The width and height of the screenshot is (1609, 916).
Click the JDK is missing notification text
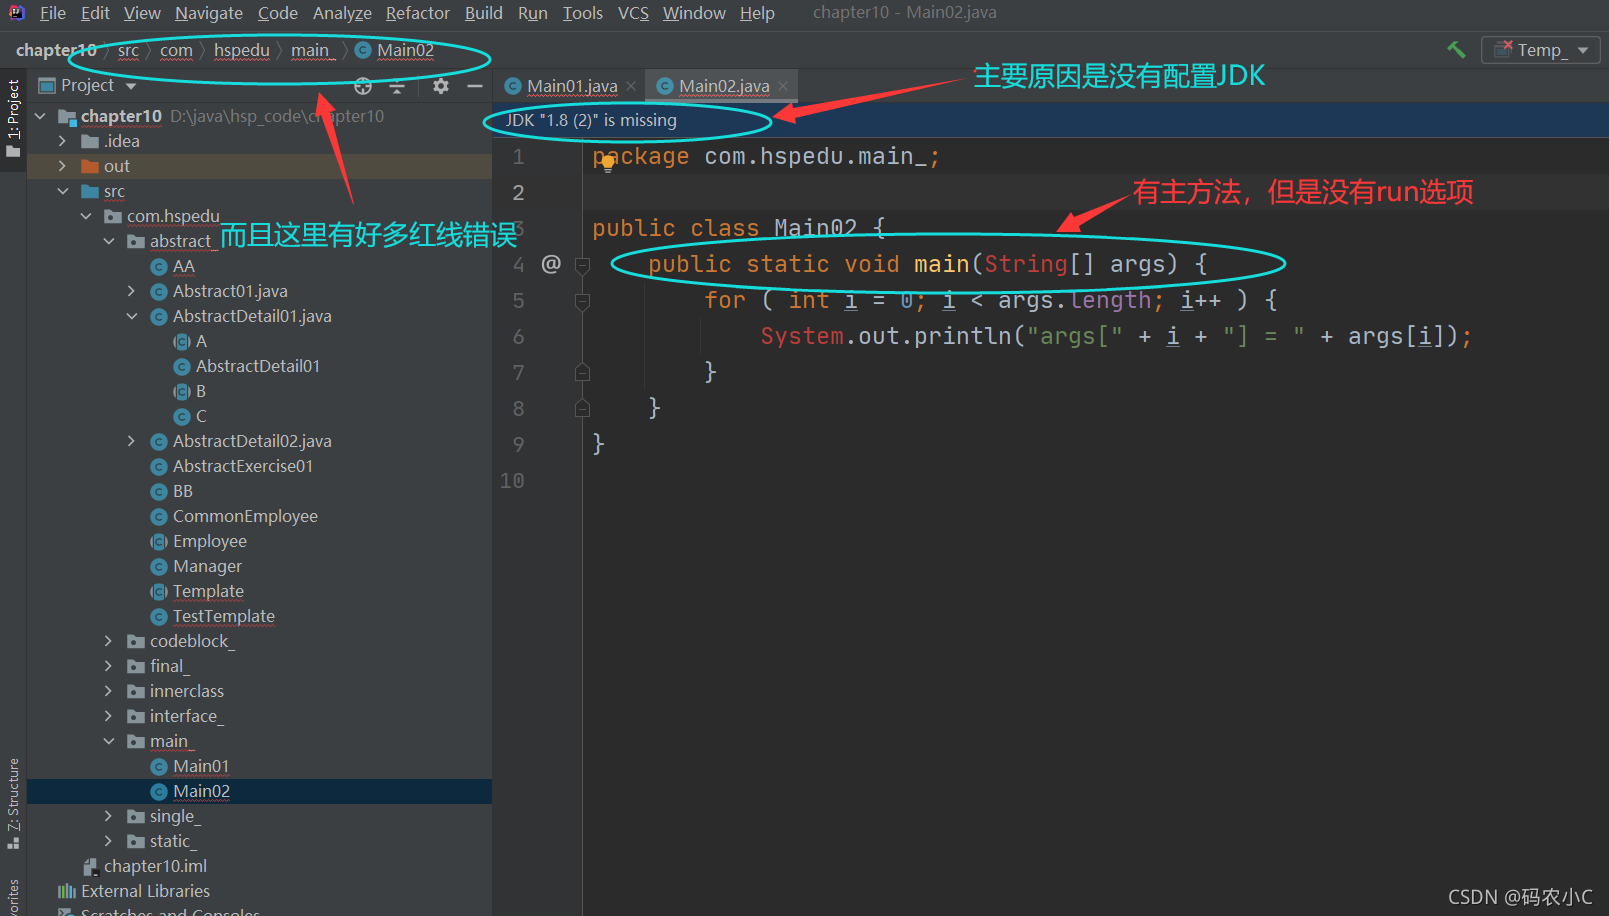(590, 120)
